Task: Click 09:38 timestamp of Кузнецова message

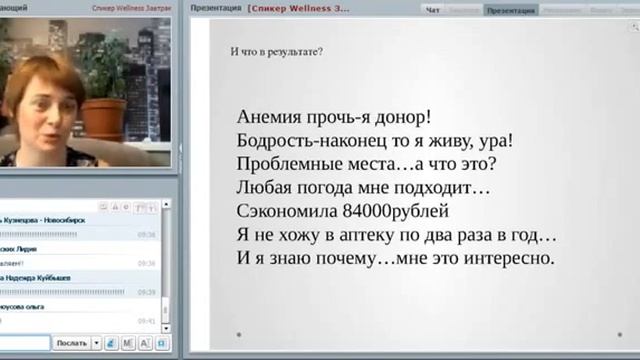Action: point(146,235)
